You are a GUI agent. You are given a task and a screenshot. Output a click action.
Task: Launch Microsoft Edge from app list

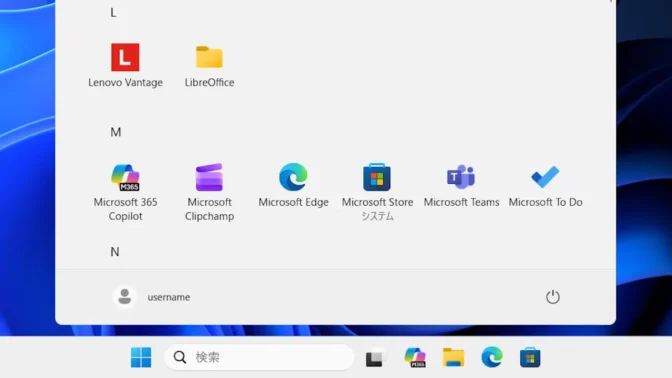(x=293, y=186)
